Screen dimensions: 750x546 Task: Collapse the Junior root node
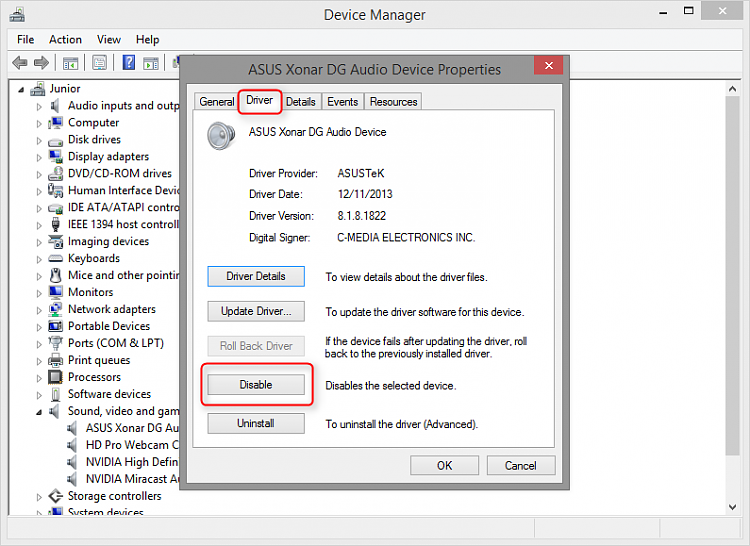21,89
